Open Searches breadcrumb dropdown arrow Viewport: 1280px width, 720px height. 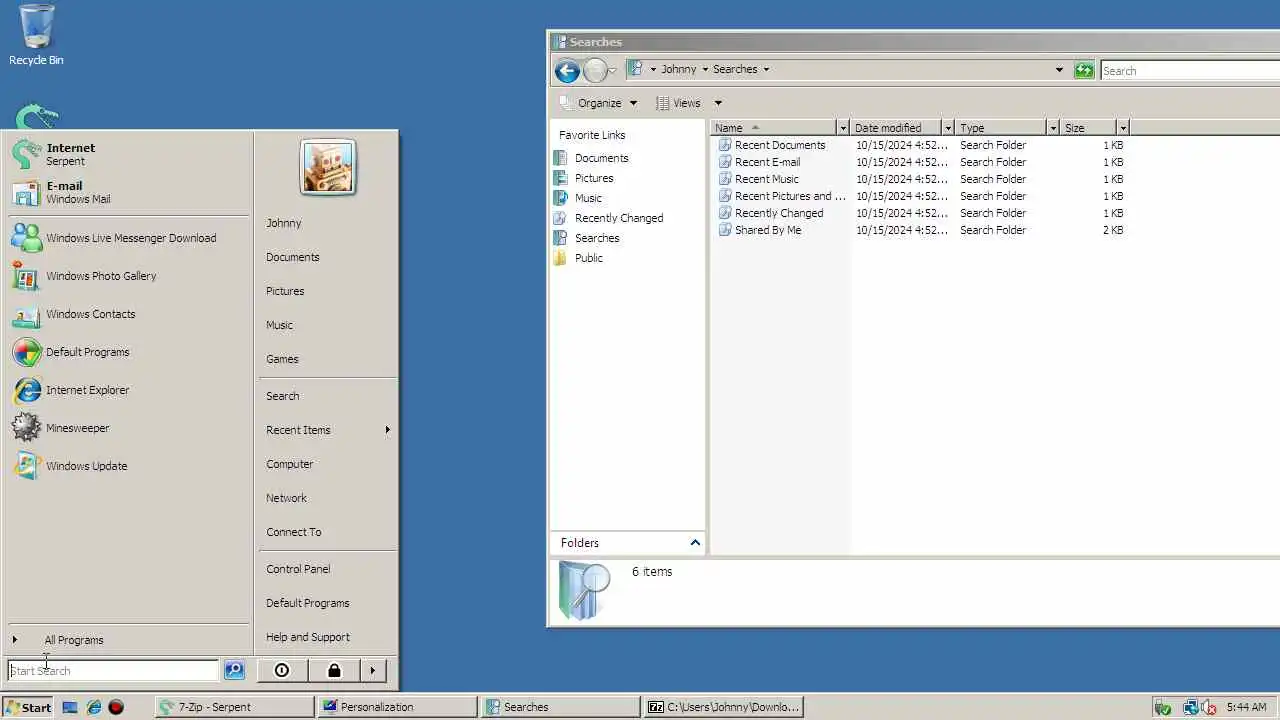[x=766, y=69]
